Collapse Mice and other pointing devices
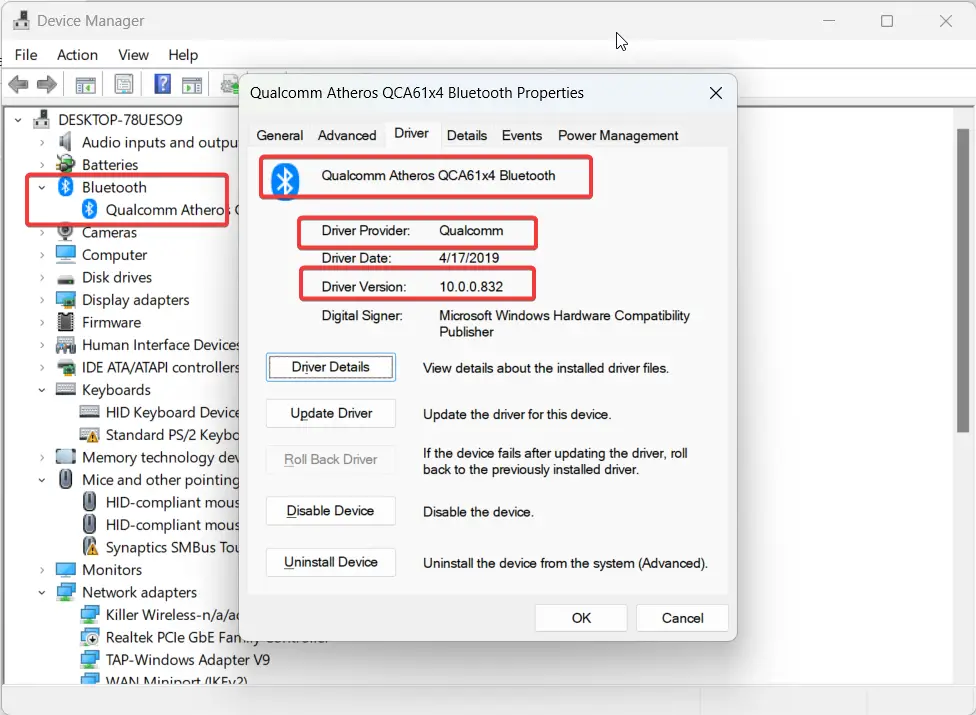The image size is (976, 715). click(42, 480)
